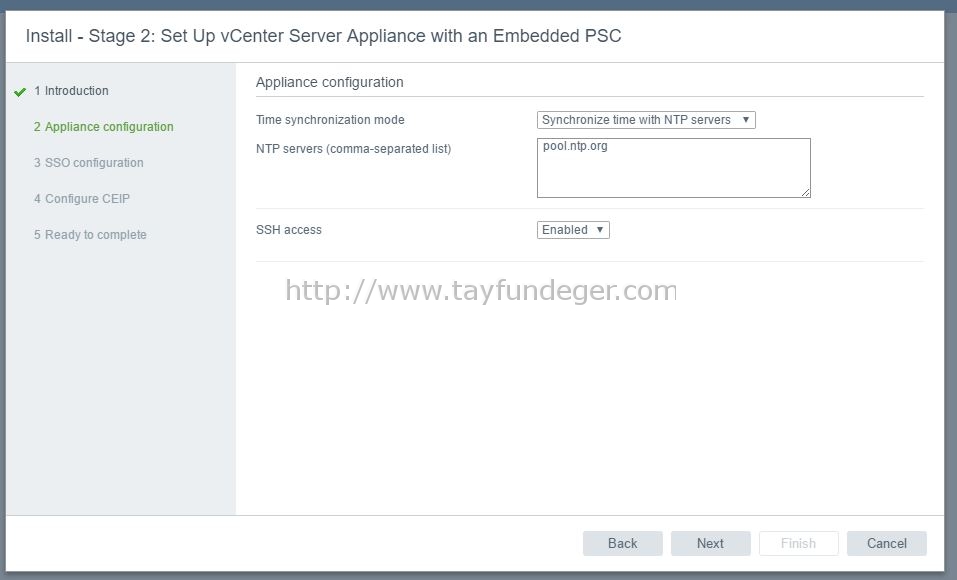Select step 5 Ready to complete
957x580 pixels.
point(90,235)
